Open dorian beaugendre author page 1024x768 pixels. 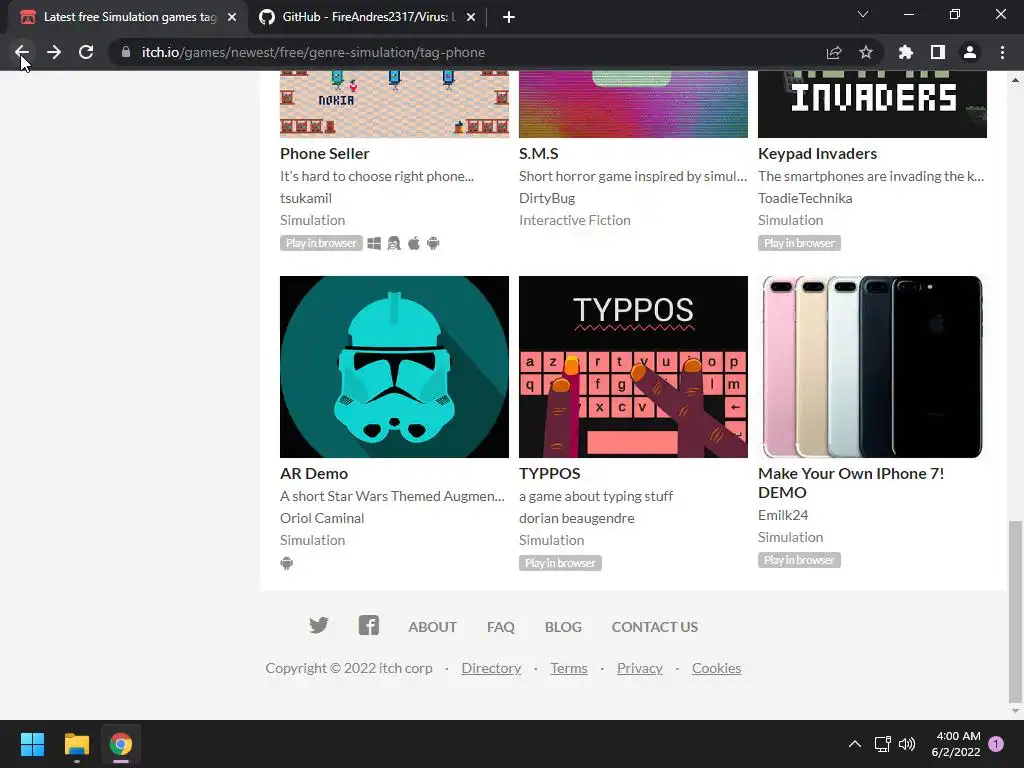577,518
